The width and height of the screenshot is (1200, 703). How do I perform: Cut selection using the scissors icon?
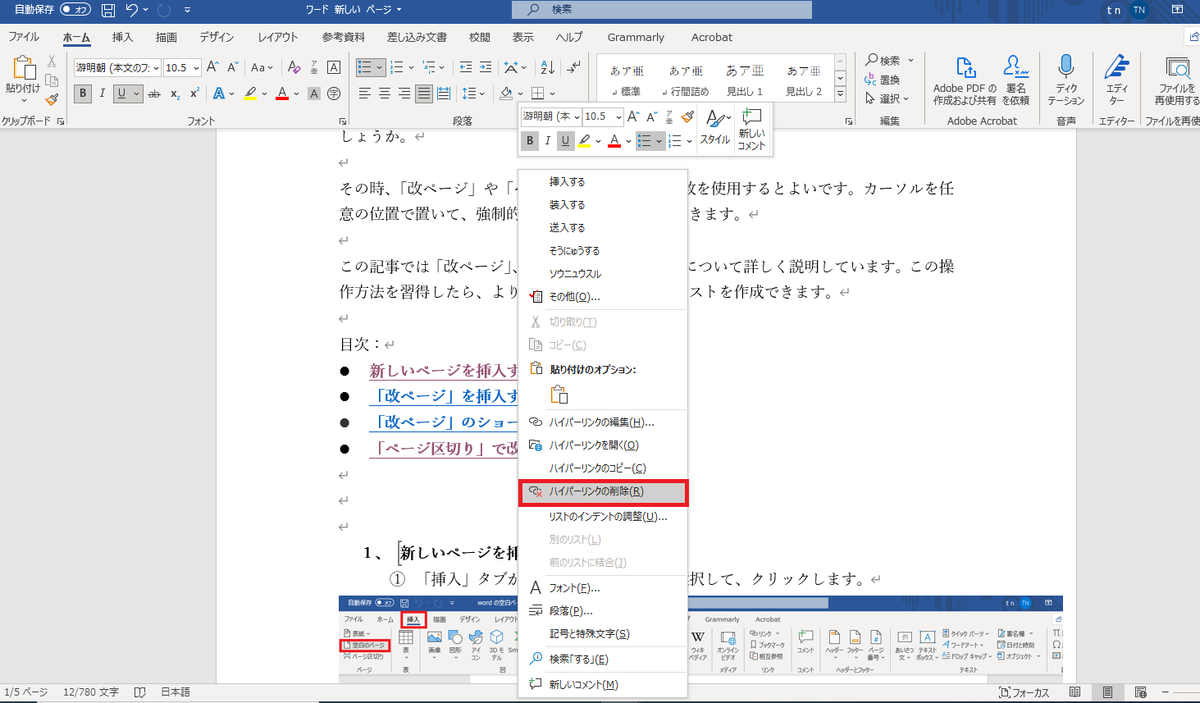click(x=52, y=62)
